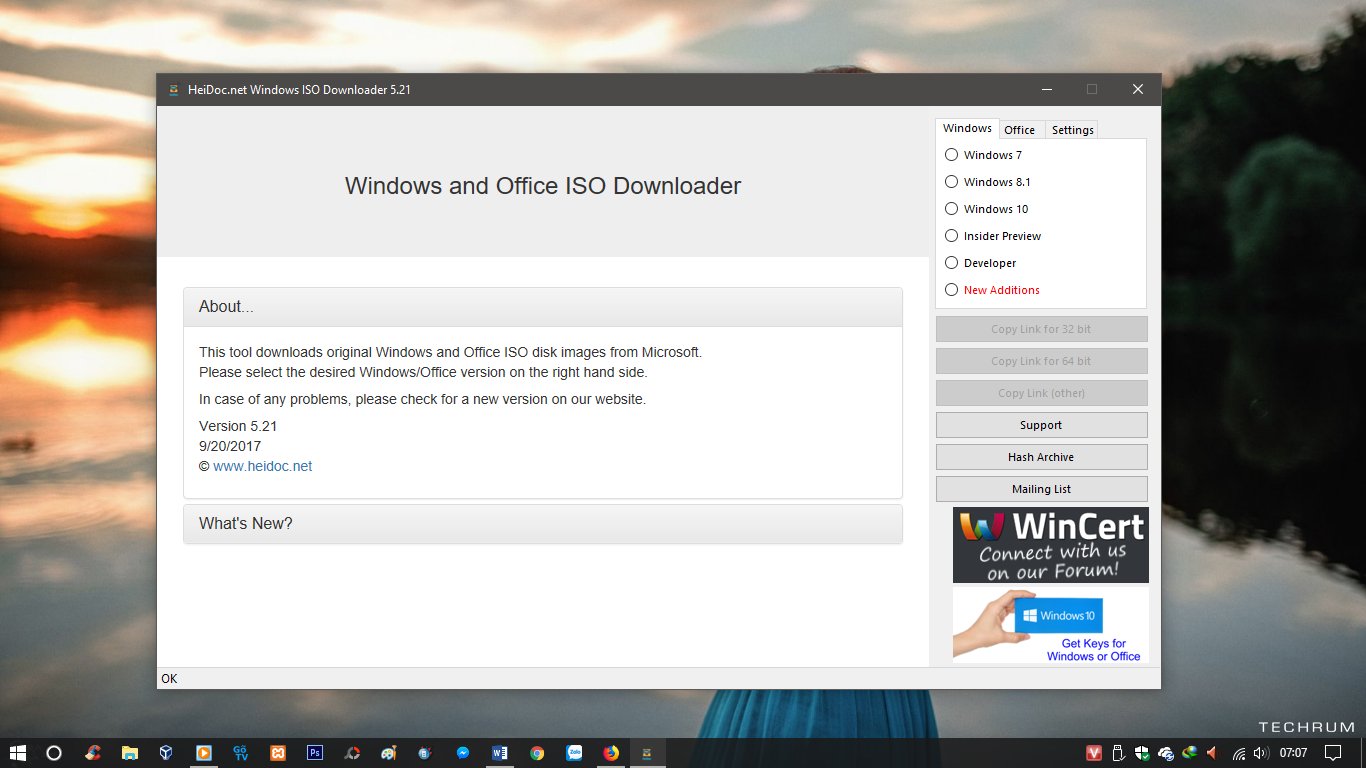Close the ISO Downloader window

(1138, 89)
